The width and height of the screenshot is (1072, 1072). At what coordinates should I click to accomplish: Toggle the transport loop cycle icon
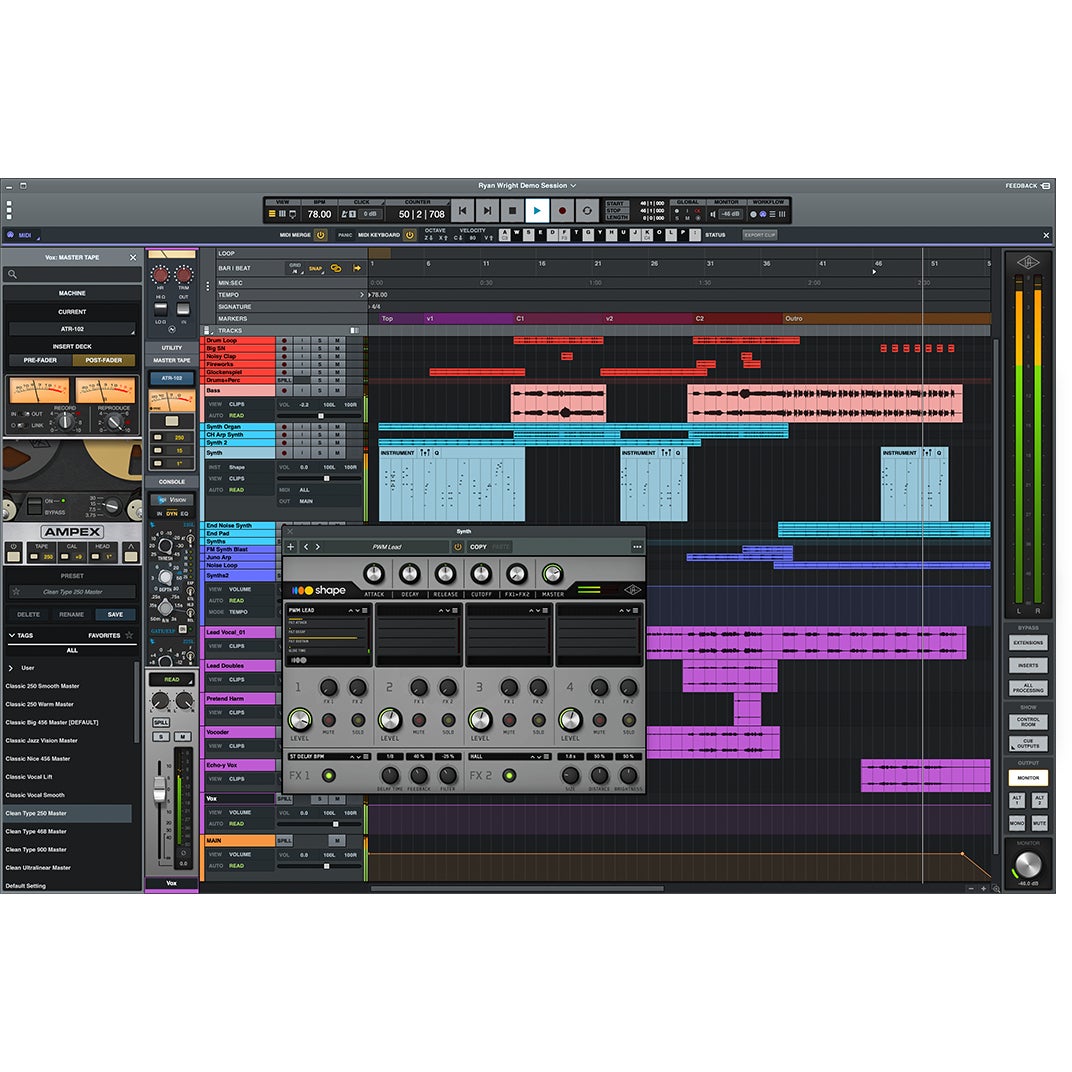(587, 211)
